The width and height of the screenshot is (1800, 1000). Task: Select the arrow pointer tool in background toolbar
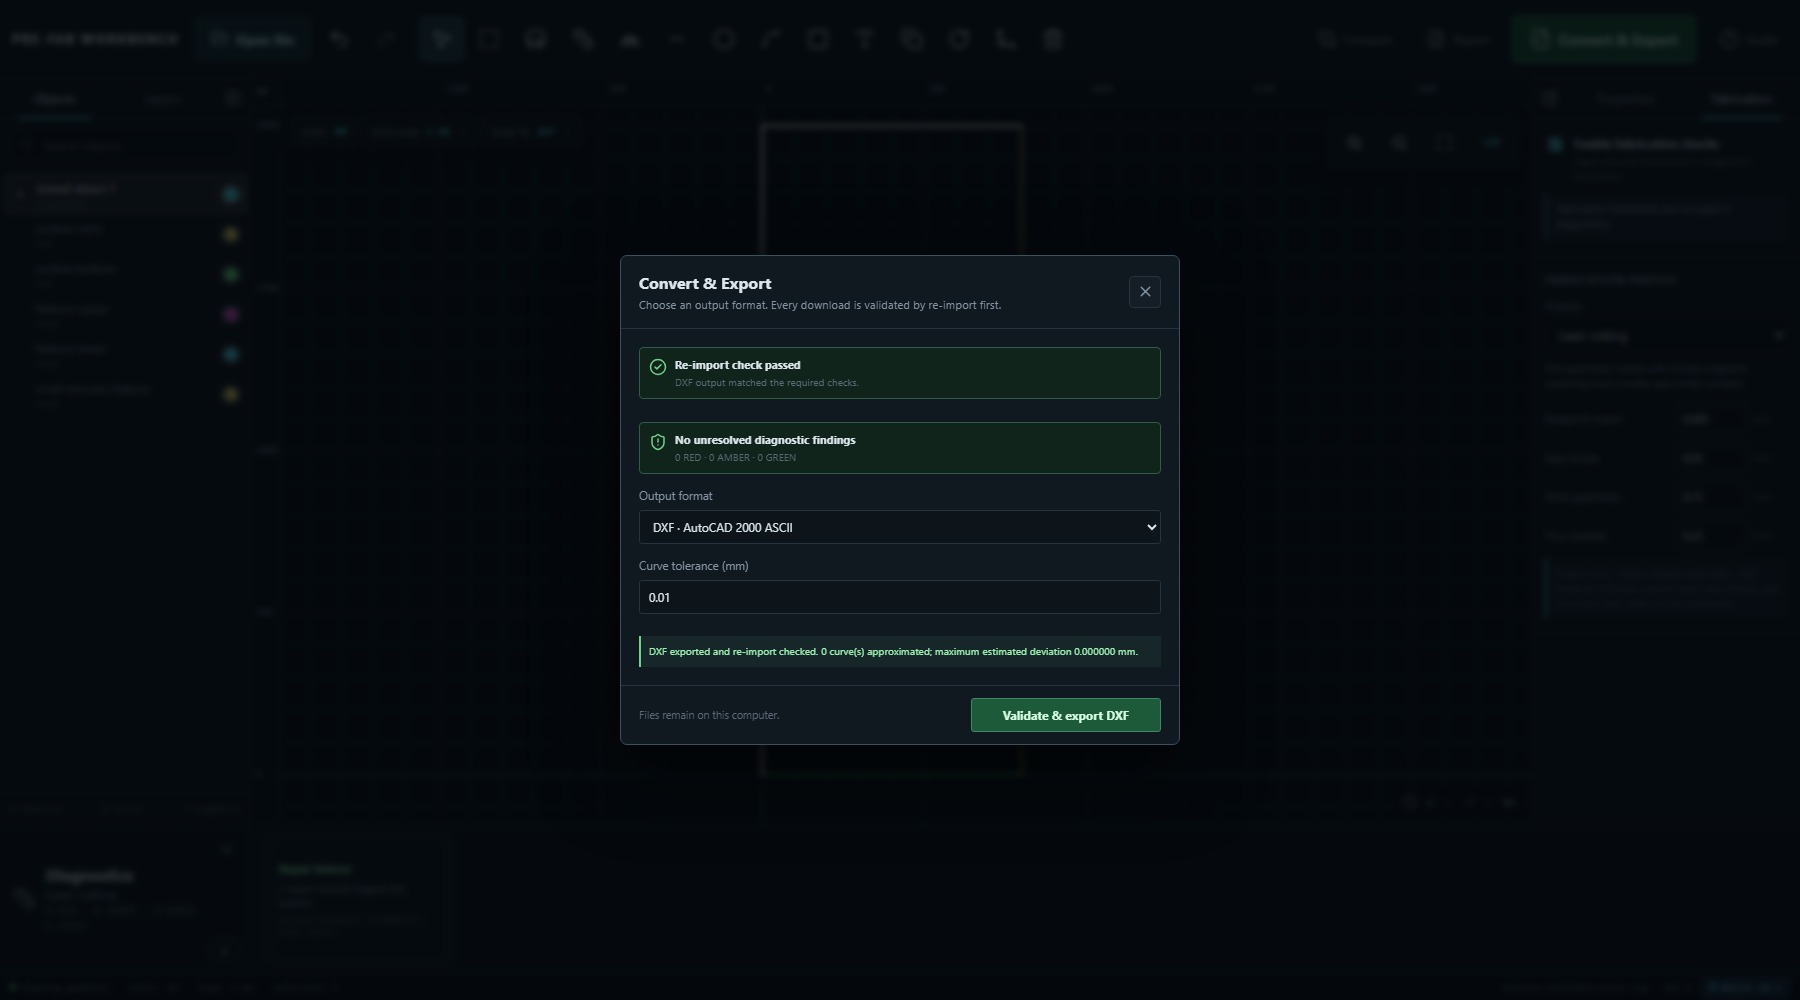[x=442, y=40]
